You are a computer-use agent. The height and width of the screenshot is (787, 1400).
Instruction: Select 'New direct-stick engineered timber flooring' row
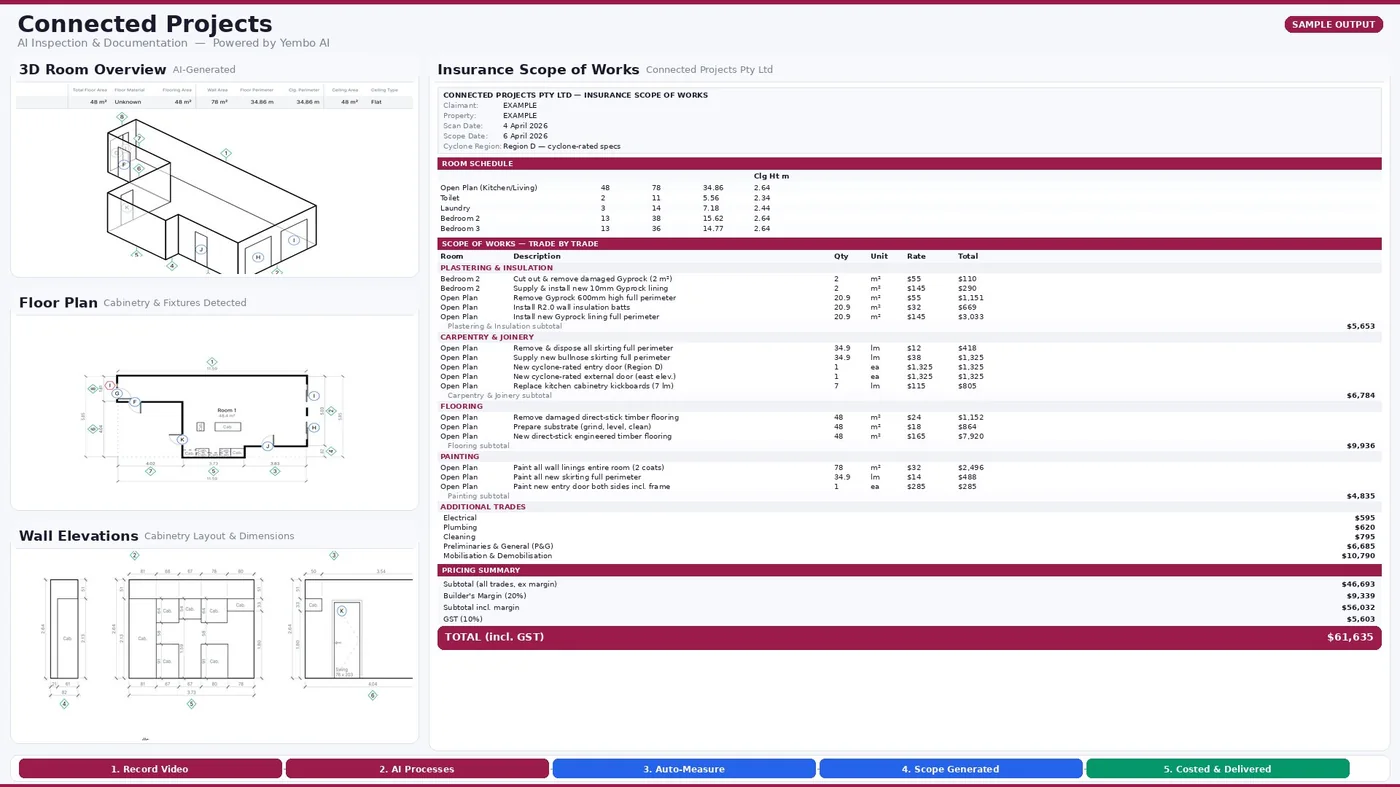tap(909, 436)
